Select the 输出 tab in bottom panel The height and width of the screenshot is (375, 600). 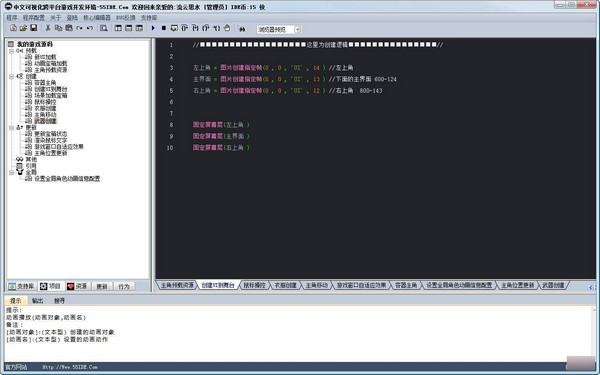click(x=38, y=301)
